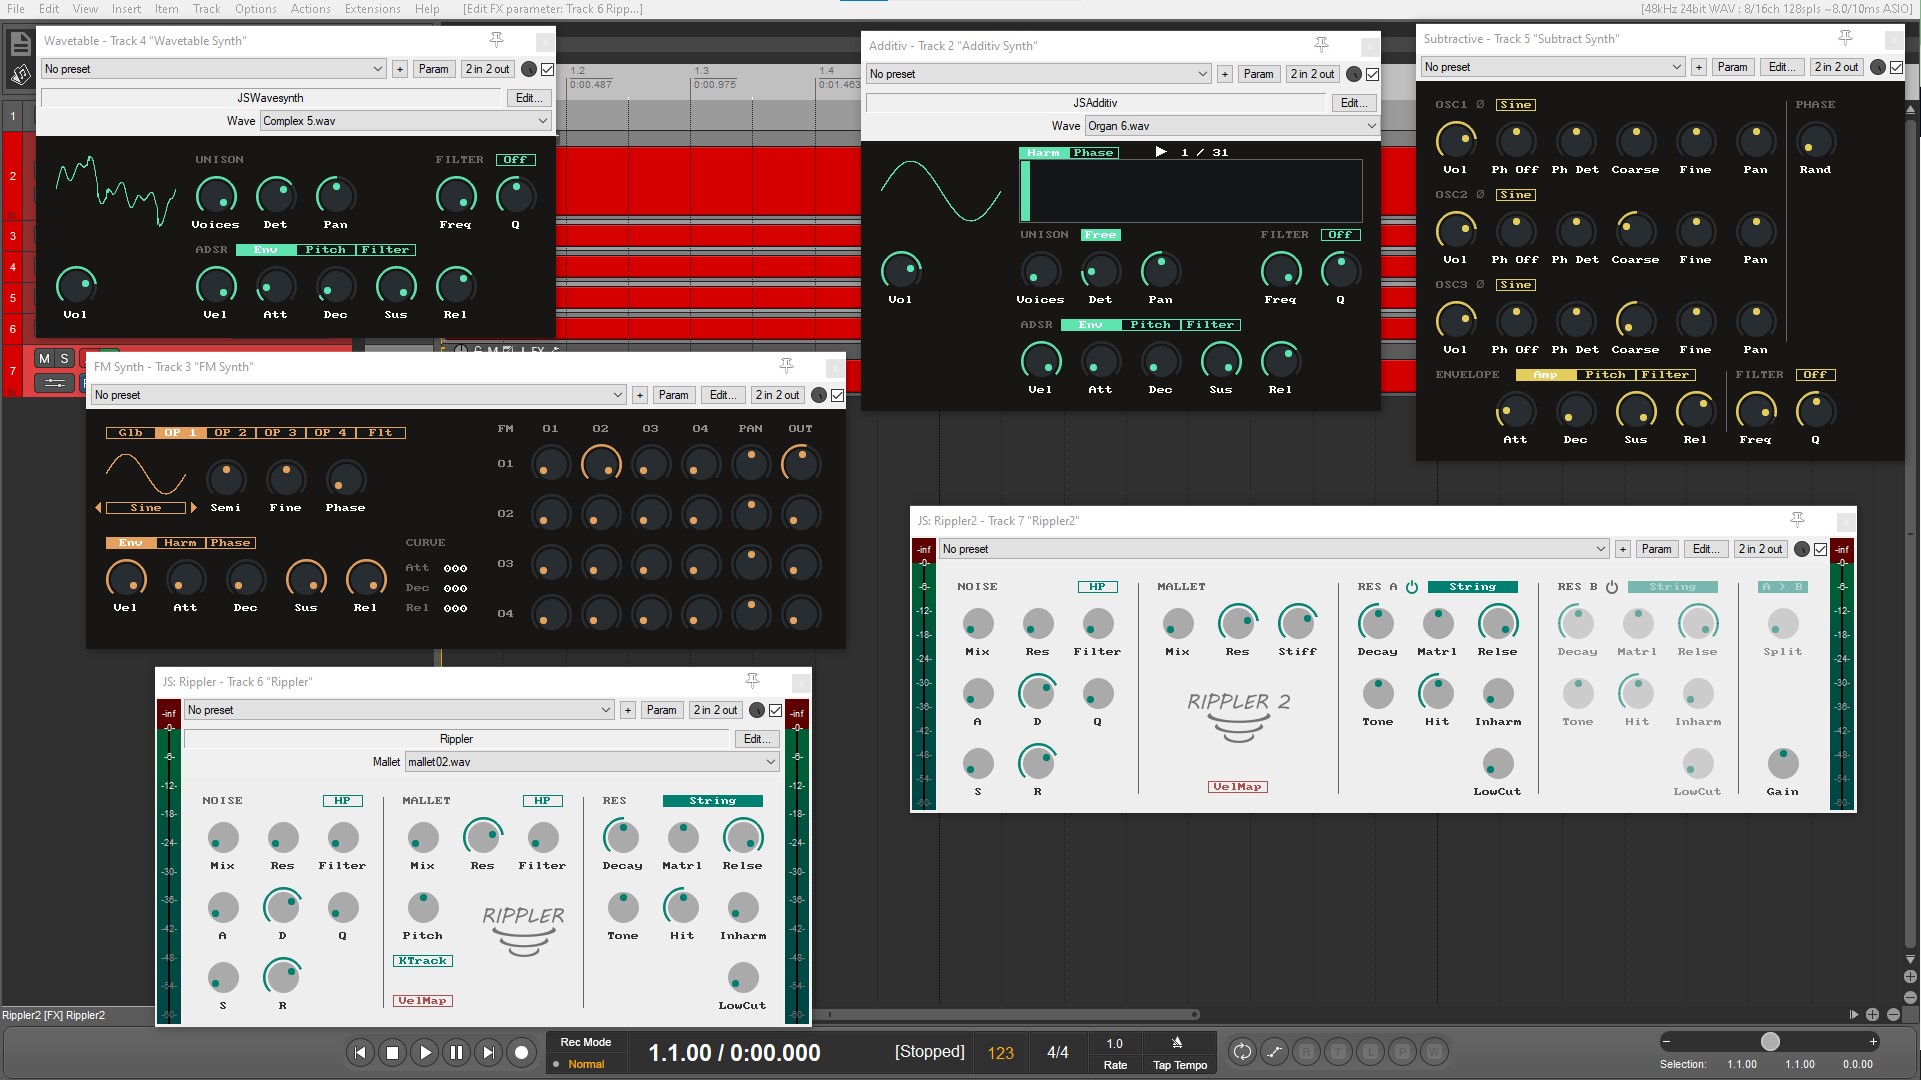Screen dimensions: 1921x1080
Task: Toggle Subtract Synth FILTER Off switch
Action: [x=1815, y=375]
